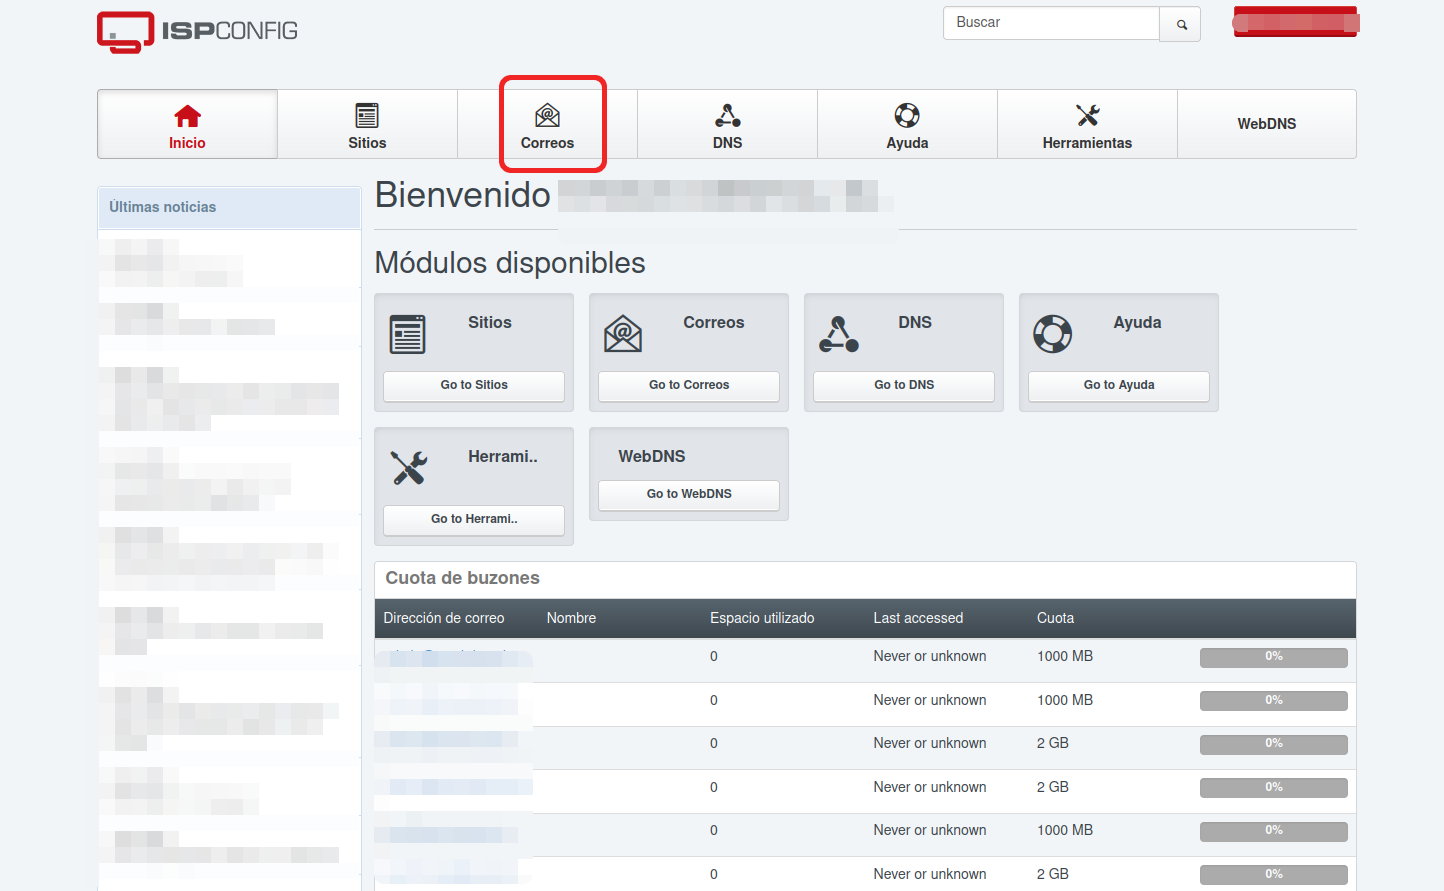Click the Correos envelope icon in navigation bar

(547, 115)
